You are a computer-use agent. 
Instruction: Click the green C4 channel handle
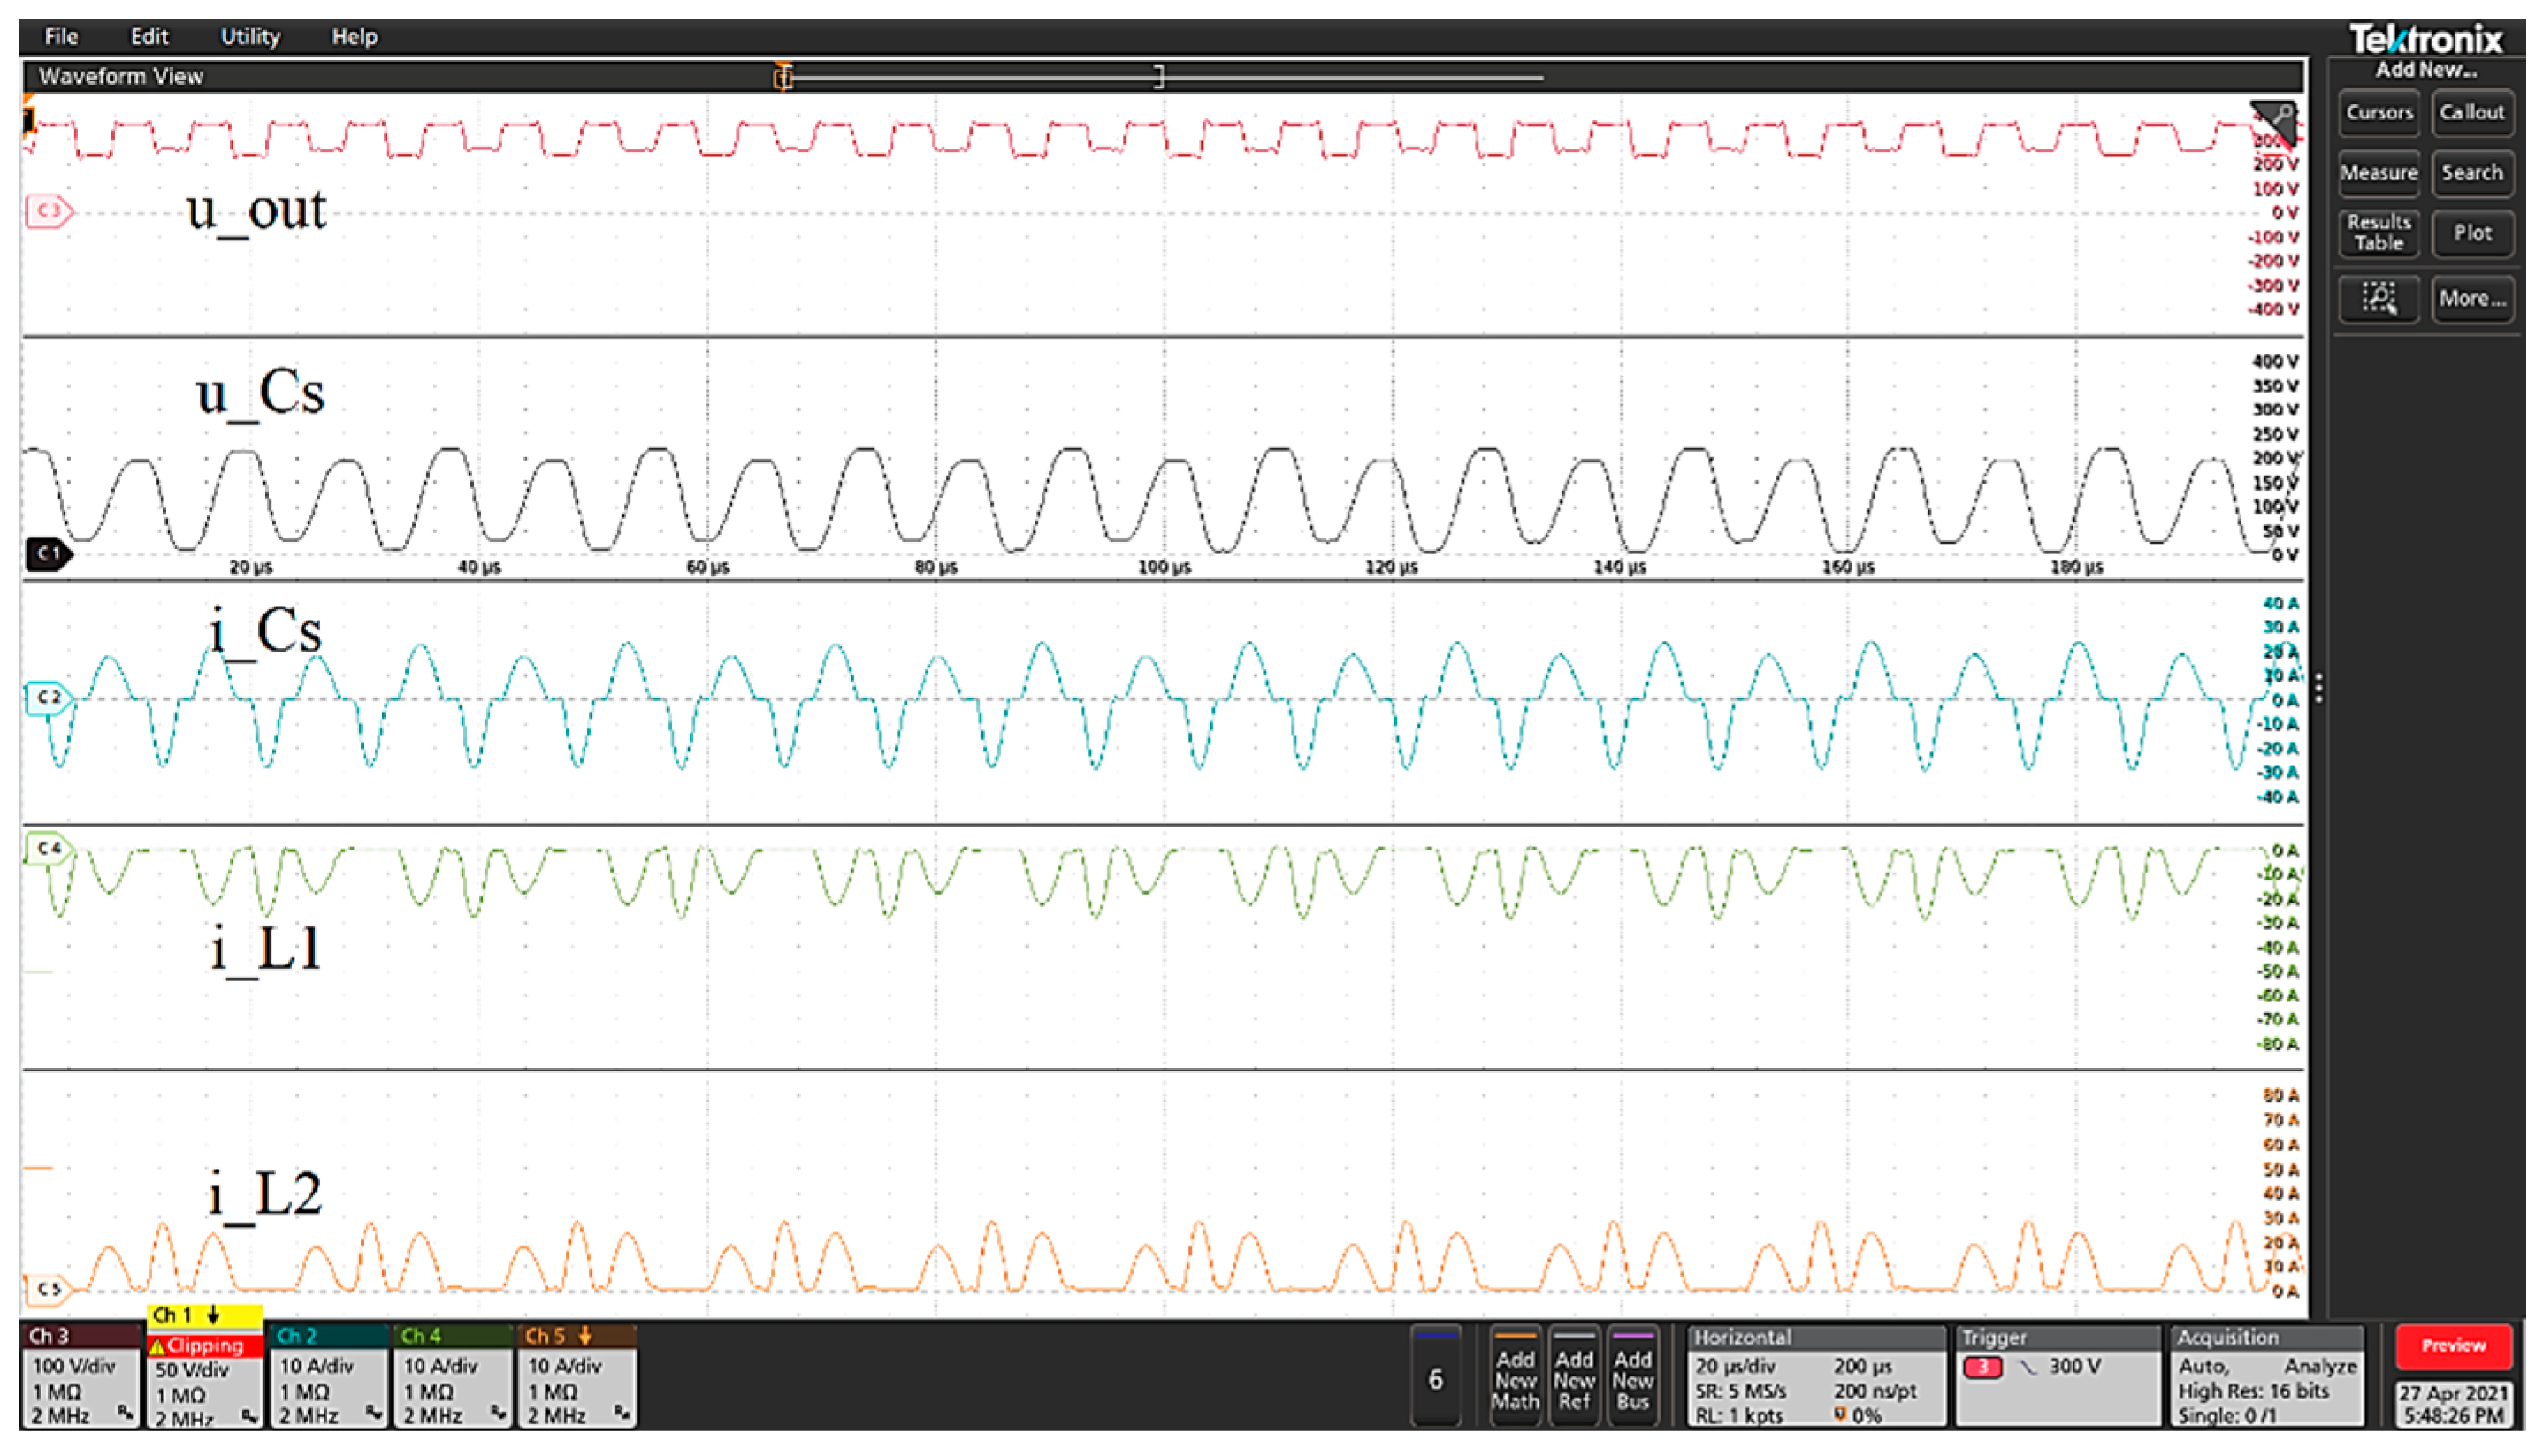coord(47,848)
